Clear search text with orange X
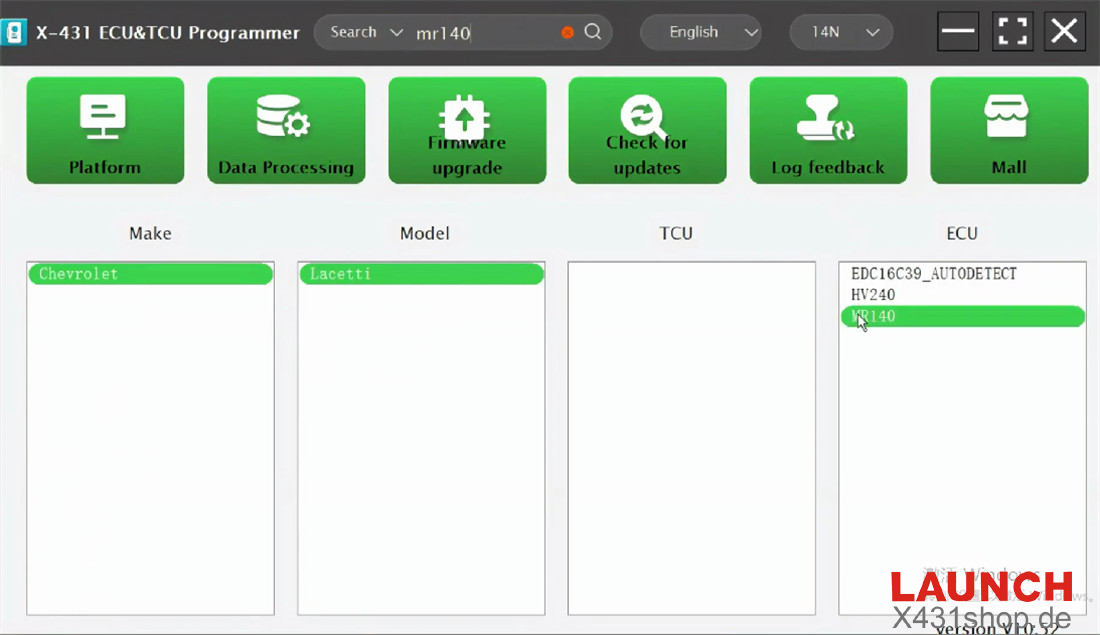 568,32
